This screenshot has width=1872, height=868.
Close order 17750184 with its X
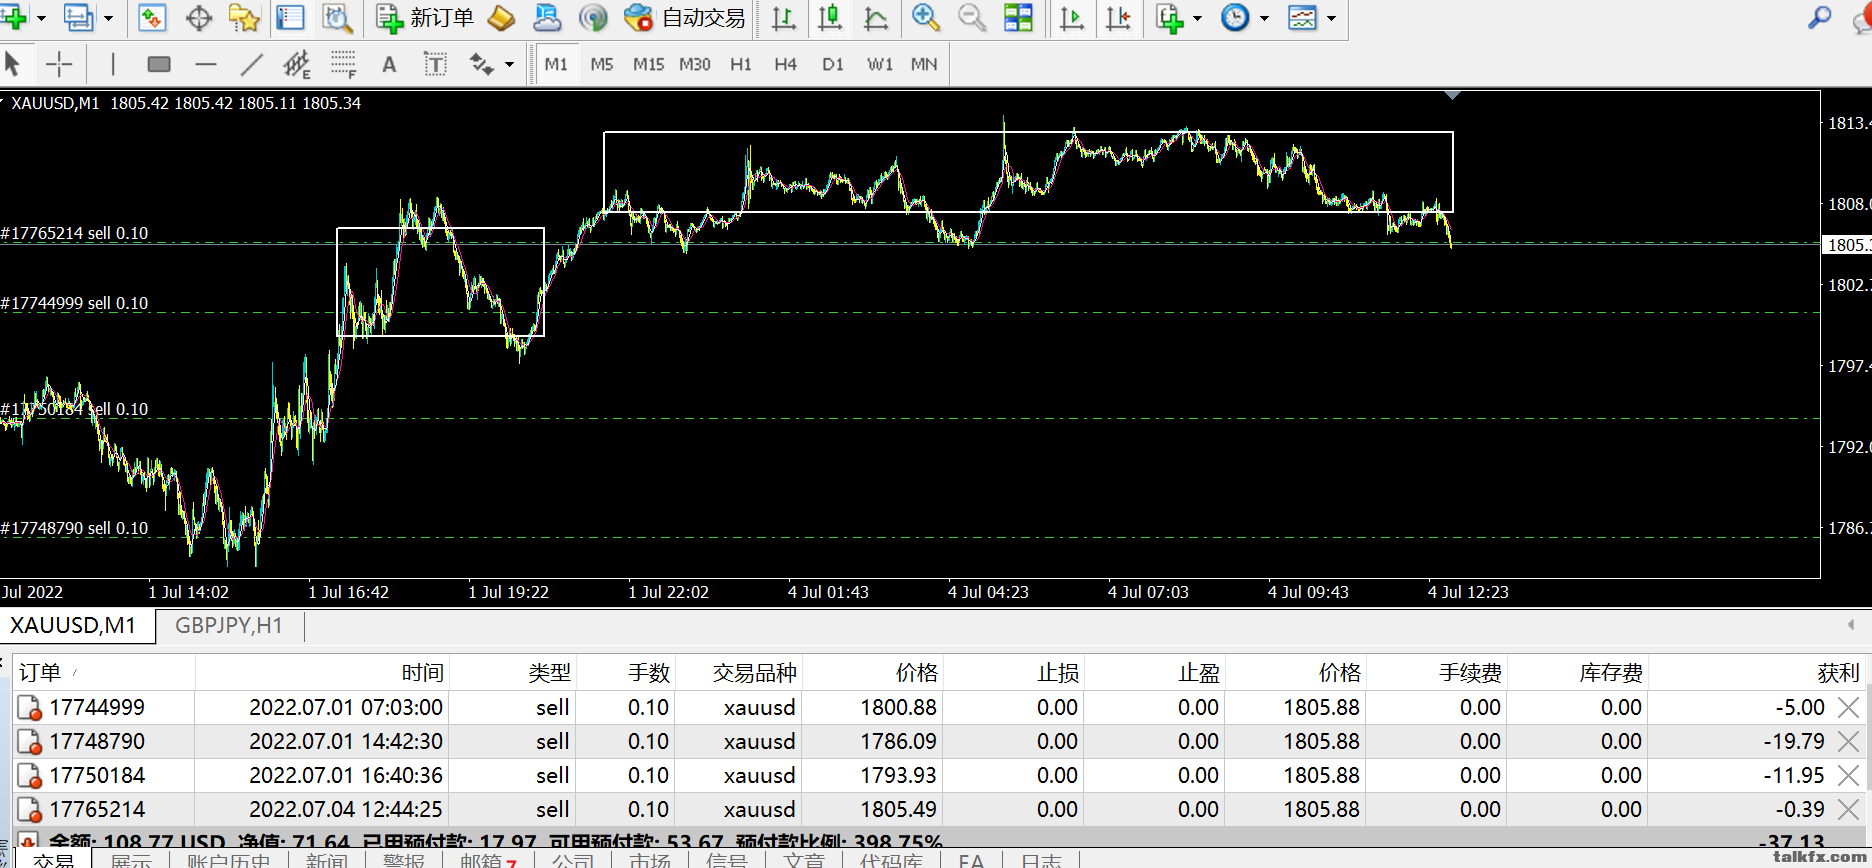click(x=1848, y=776)
